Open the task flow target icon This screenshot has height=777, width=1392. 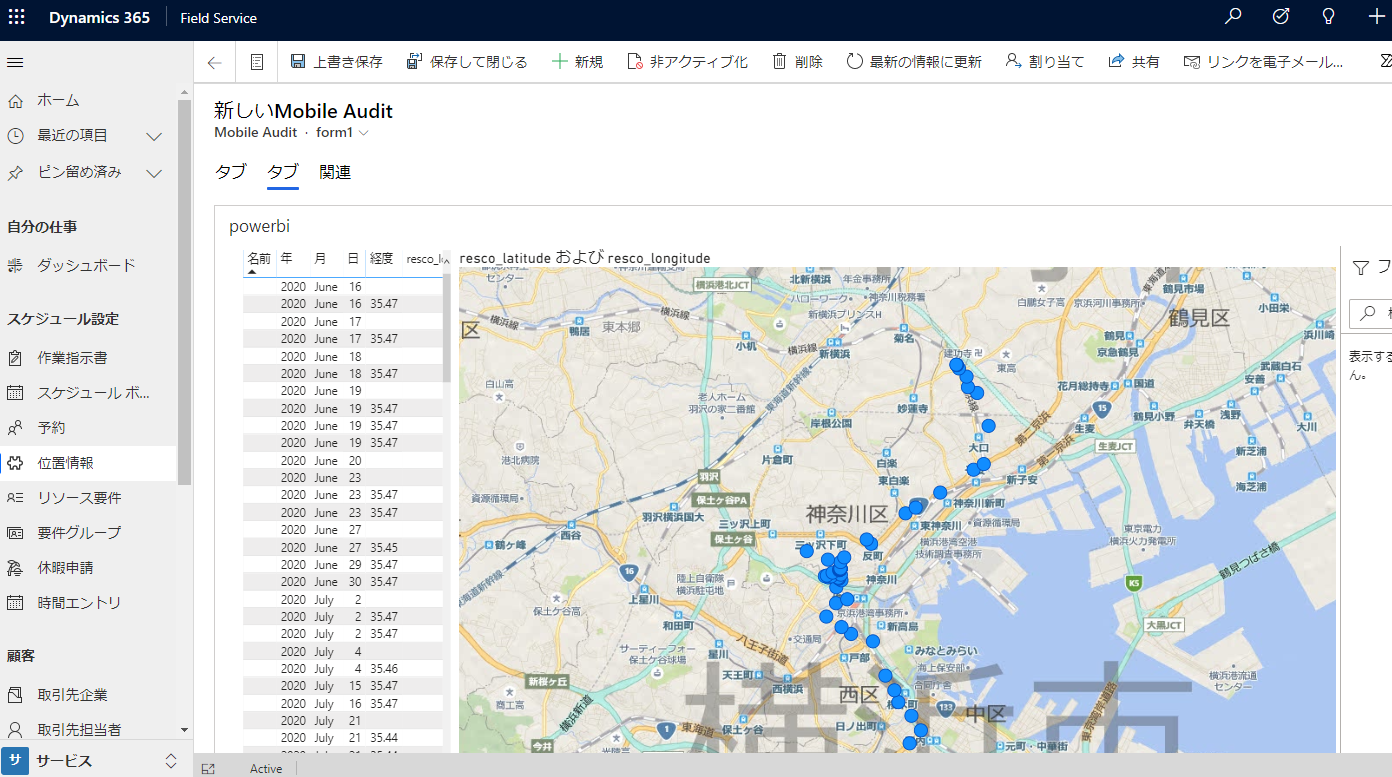point(1281,17)
